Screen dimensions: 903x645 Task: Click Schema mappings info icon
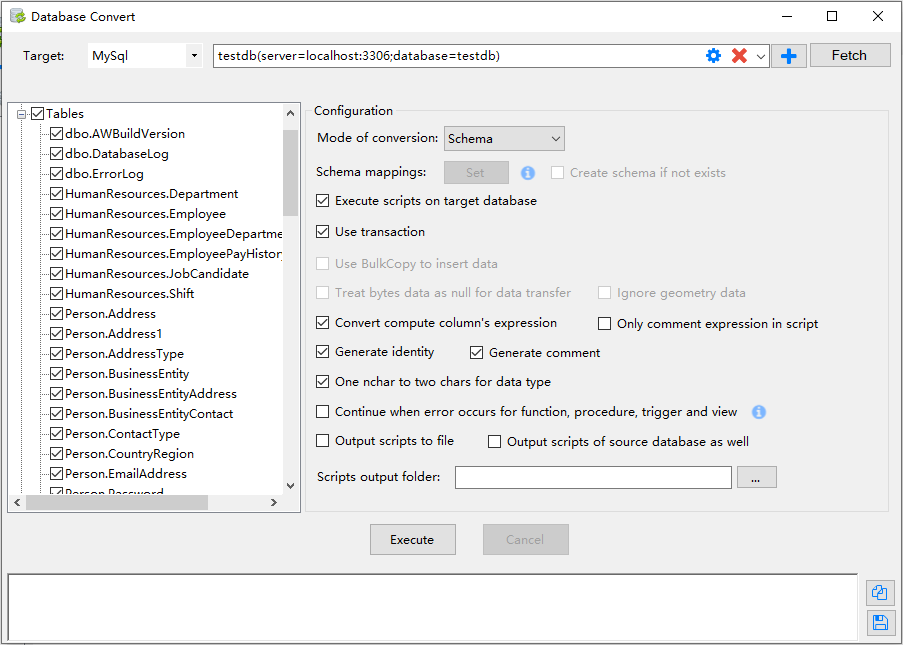[528, 173]
